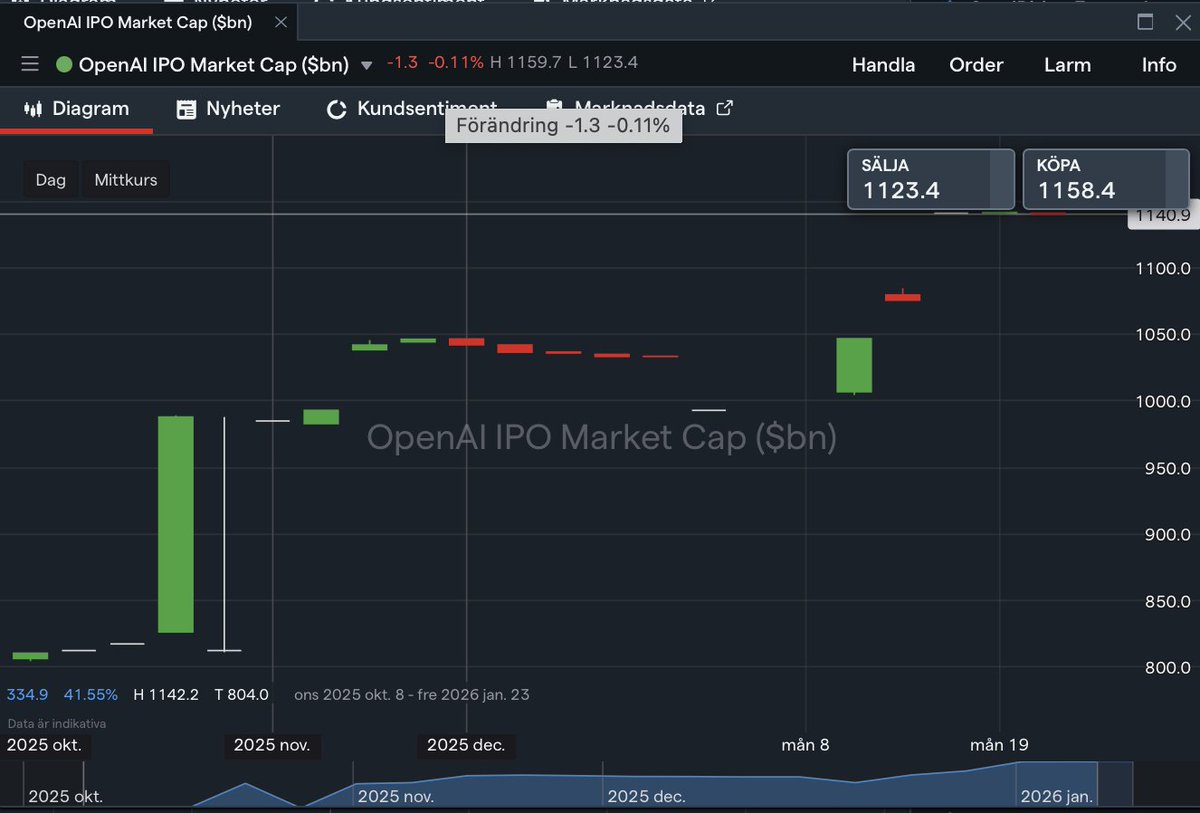Click the Diagram candlestick icon
This screenshot has width=1200, height=813.
pos(33,109)
